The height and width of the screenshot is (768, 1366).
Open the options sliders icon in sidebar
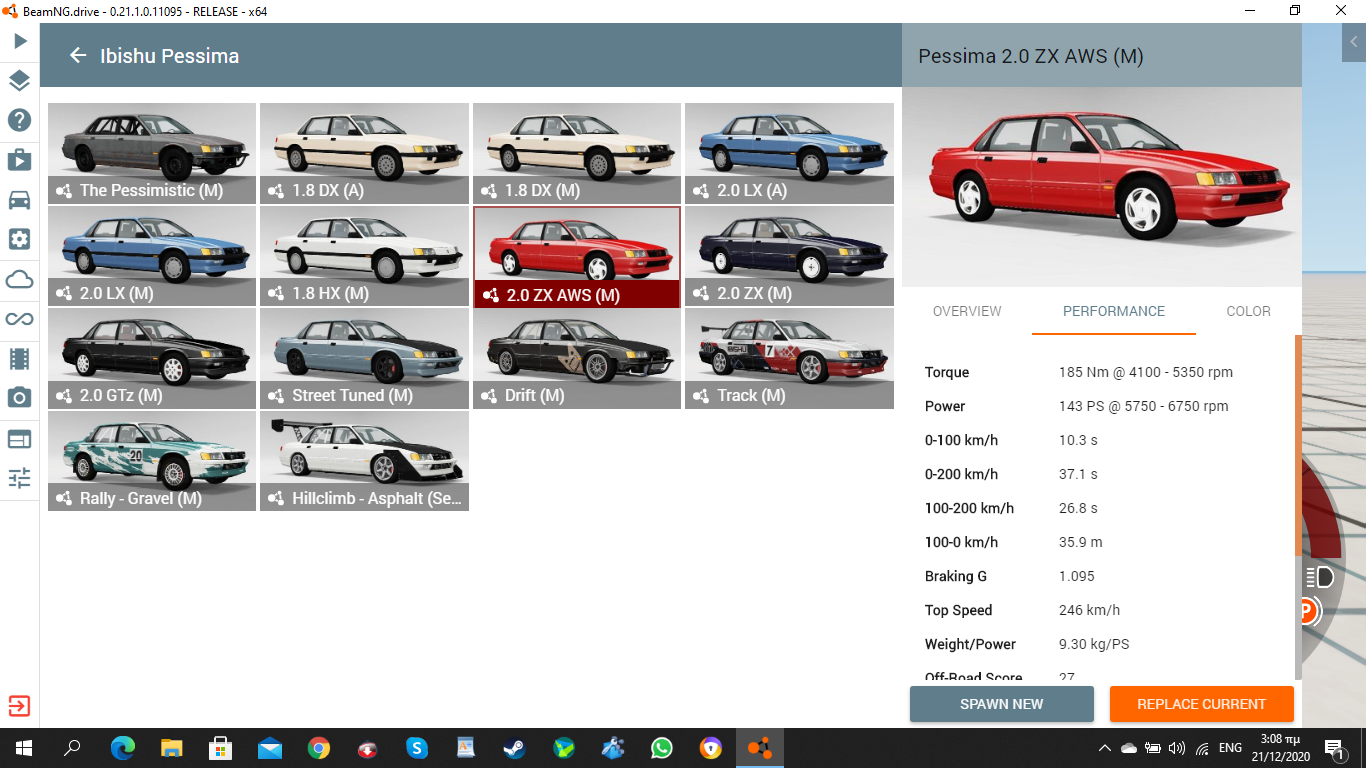tap(20, 477)
